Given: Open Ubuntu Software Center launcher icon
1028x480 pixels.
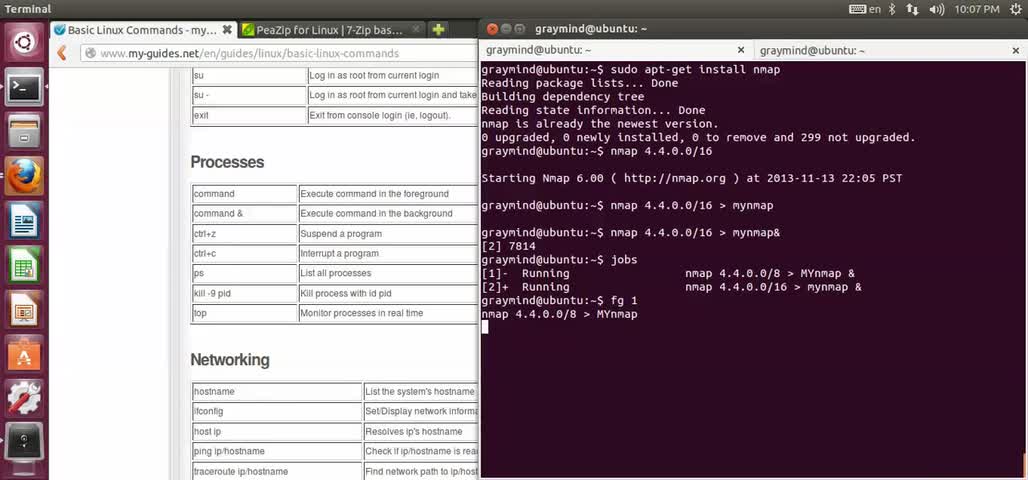Looking at the screenshot, I should pos(24,354).
